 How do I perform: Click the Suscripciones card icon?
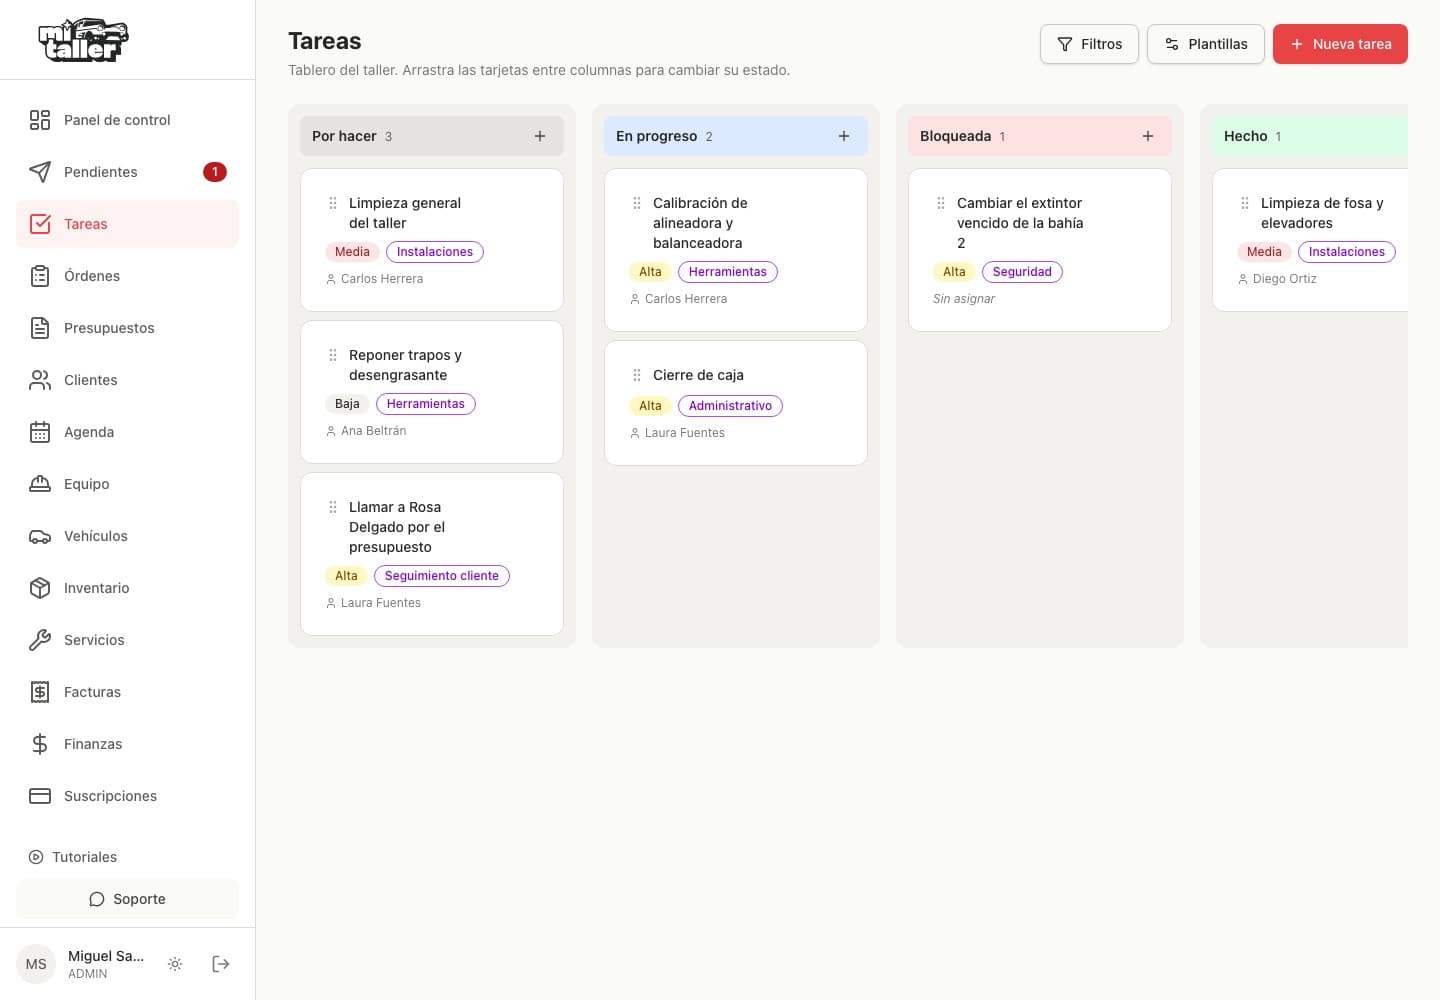tap(40, 796)
